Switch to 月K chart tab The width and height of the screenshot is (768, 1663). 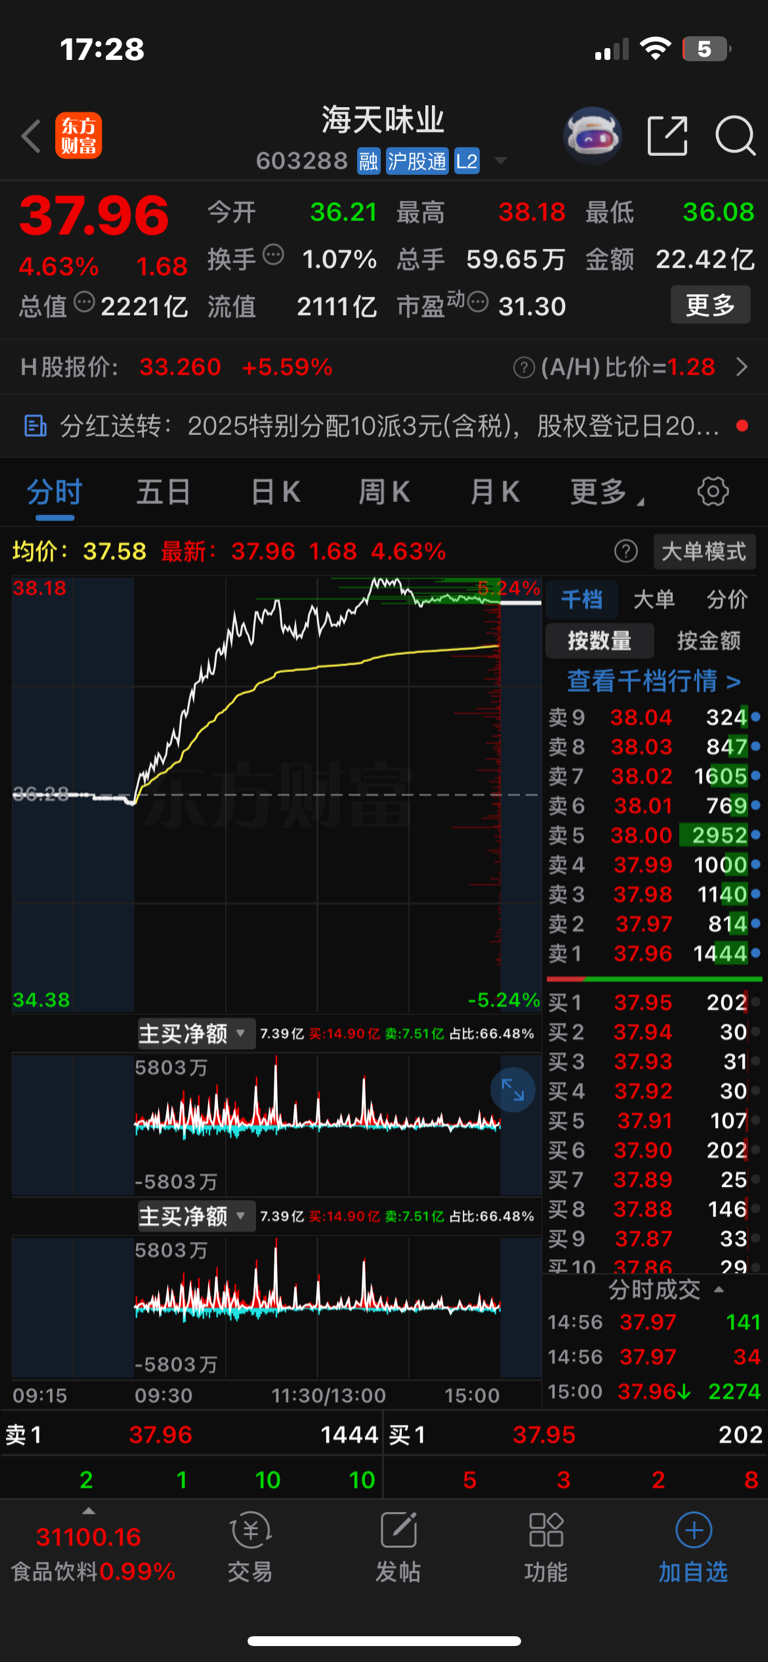point(495,492)
